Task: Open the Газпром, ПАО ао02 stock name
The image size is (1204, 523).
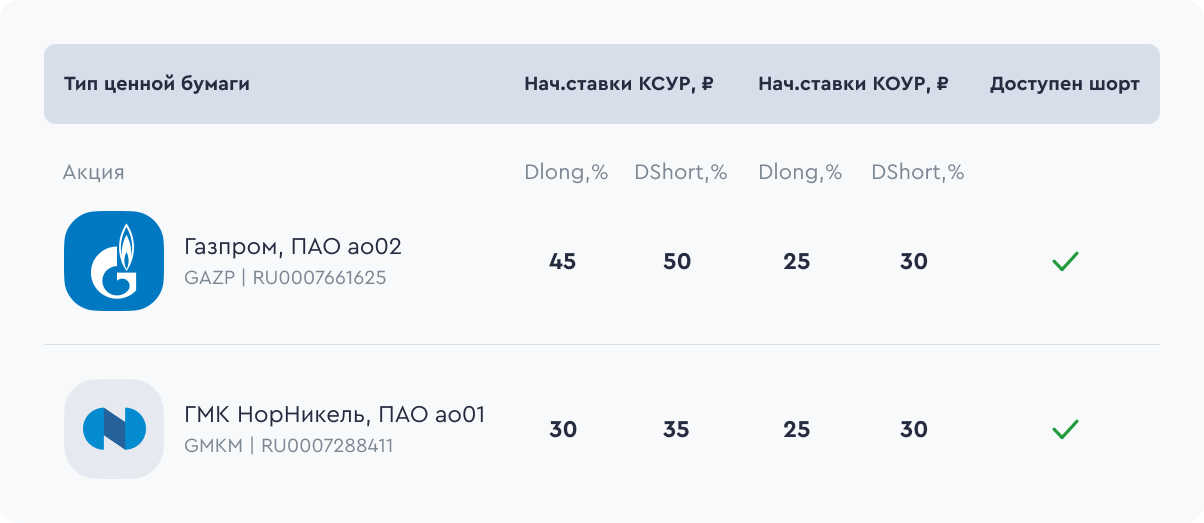Action: pos(293,246)
